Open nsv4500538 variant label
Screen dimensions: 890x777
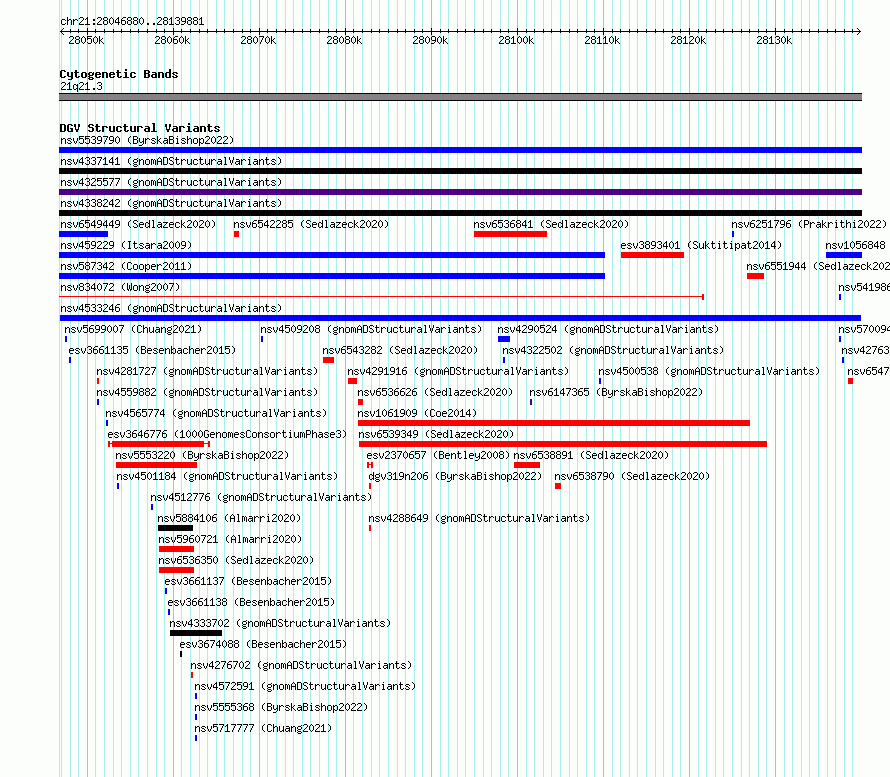click(709, 371)
